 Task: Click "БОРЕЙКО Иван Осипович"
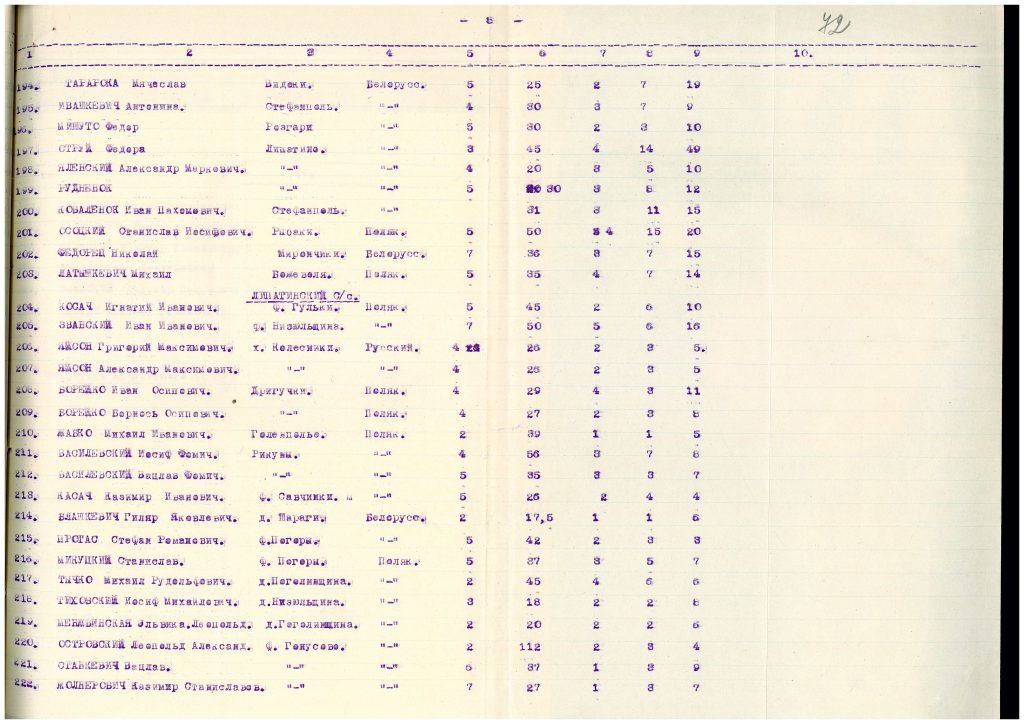coord(134,391)
